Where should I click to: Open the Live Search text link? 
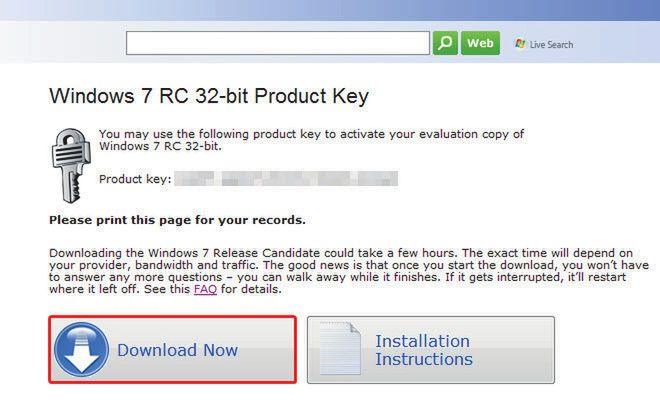pos(551,45)
